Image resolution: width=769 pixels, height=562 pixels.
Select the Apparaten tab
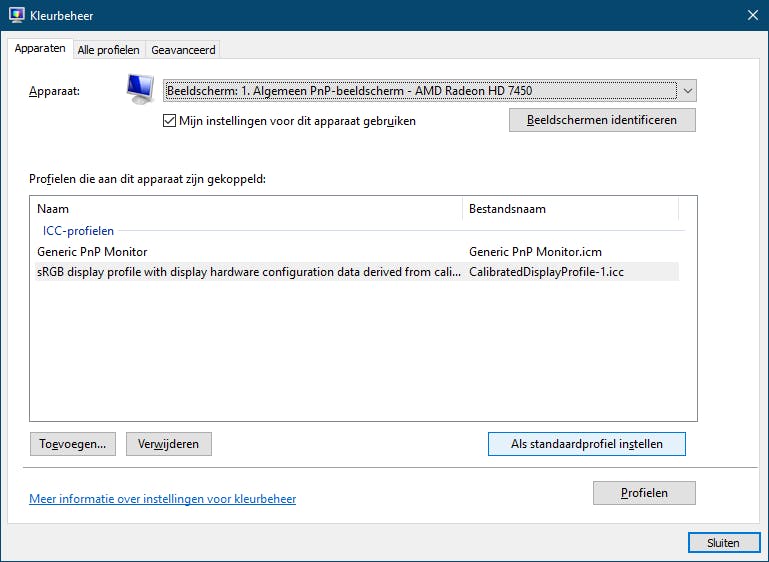click(x=41, y=49)
